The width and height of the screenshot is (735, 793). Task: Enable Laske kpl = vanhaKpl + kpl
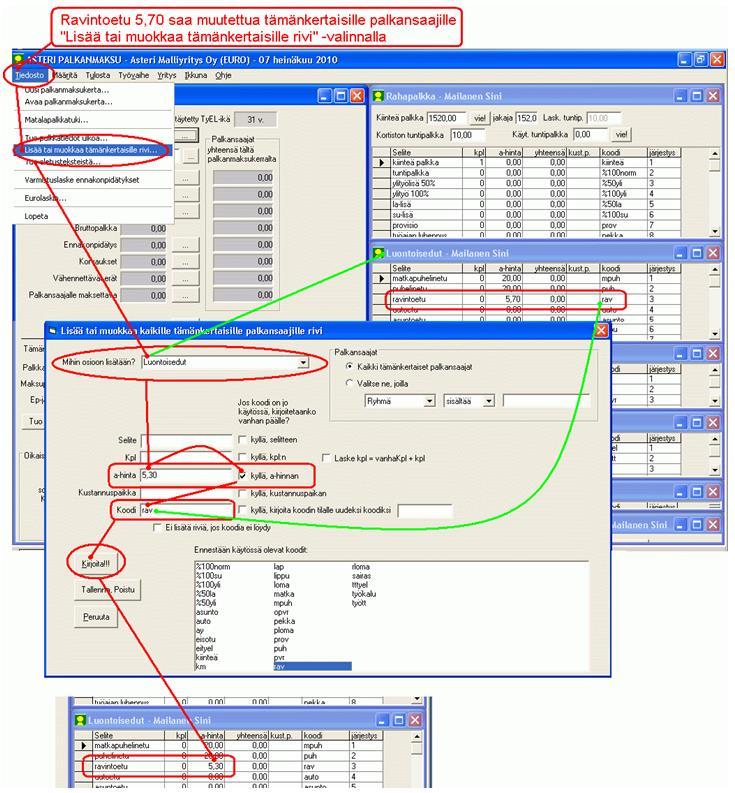pos(326,458)
